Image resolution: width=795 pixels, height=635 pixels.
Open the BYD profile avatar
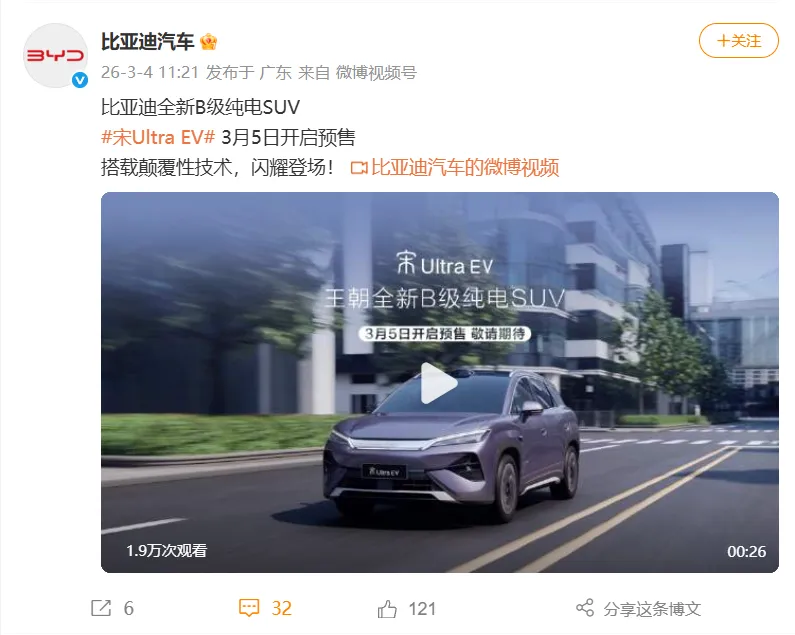[x=56, y=55]
